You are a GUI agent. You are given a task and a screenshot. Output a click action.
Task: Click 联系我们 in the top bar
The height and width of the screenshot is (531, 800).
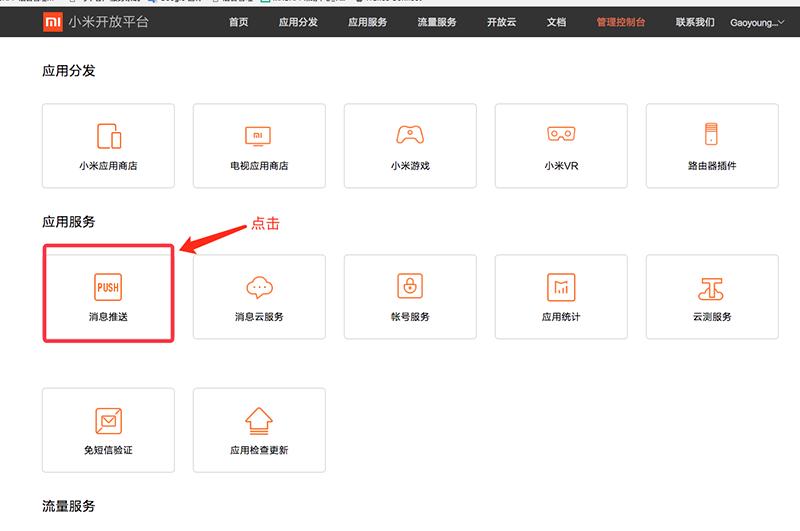pos(695,22)
